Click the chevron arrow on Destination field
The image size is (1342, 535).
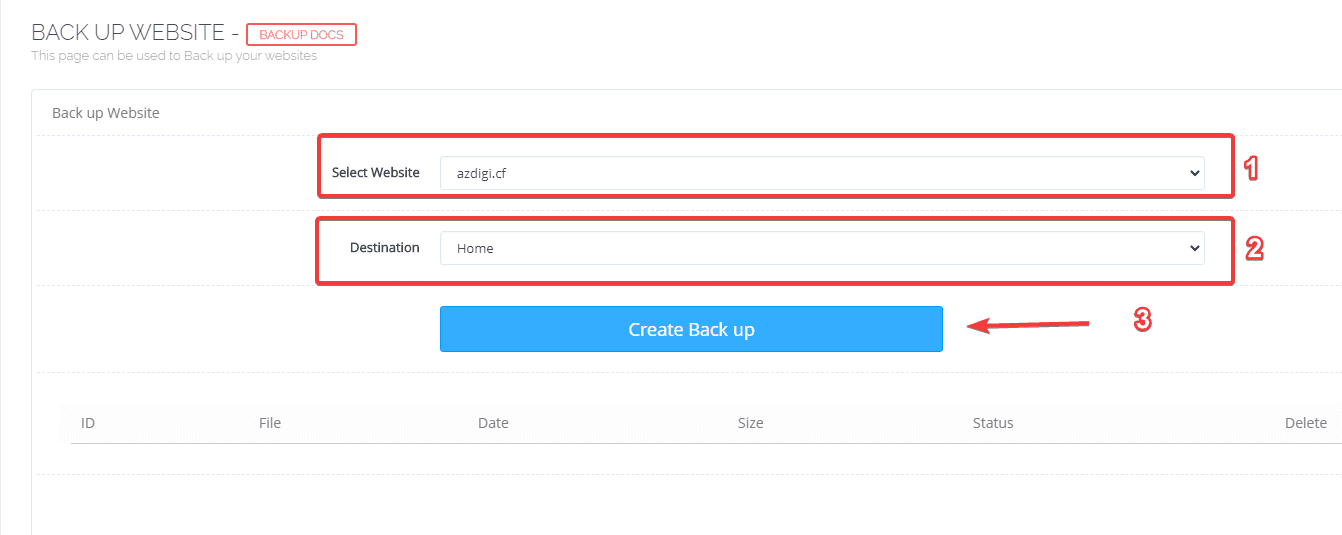(1194, 248)
